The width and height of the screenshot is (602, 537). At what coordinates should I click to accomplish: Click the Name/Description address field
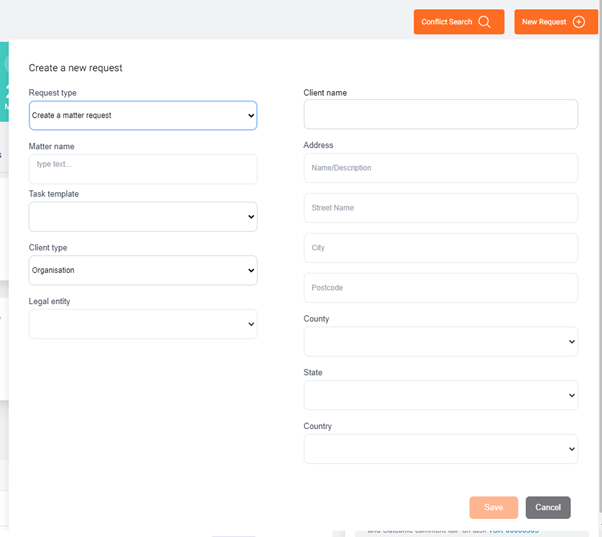pos(441,168)
